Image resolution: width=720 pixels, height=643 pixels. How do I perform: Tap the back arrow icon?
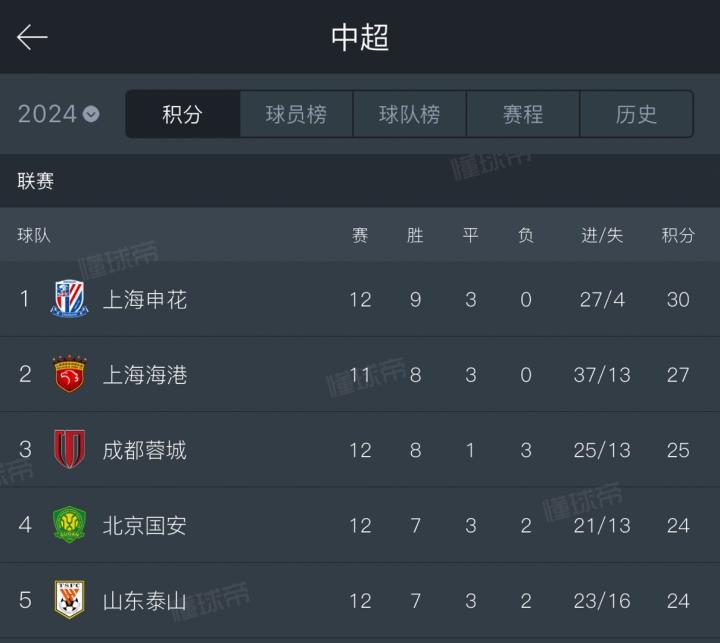coord(32,38)
